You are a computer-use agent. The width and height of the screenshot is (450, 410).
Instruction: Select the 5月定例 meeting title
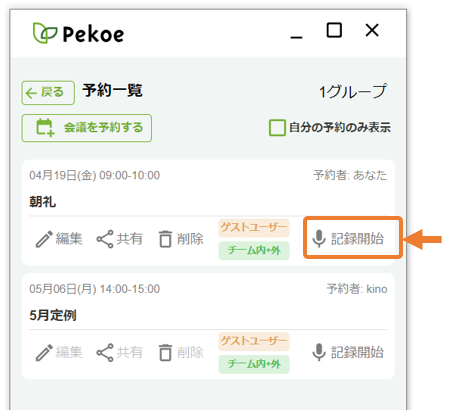coord(53,315)
